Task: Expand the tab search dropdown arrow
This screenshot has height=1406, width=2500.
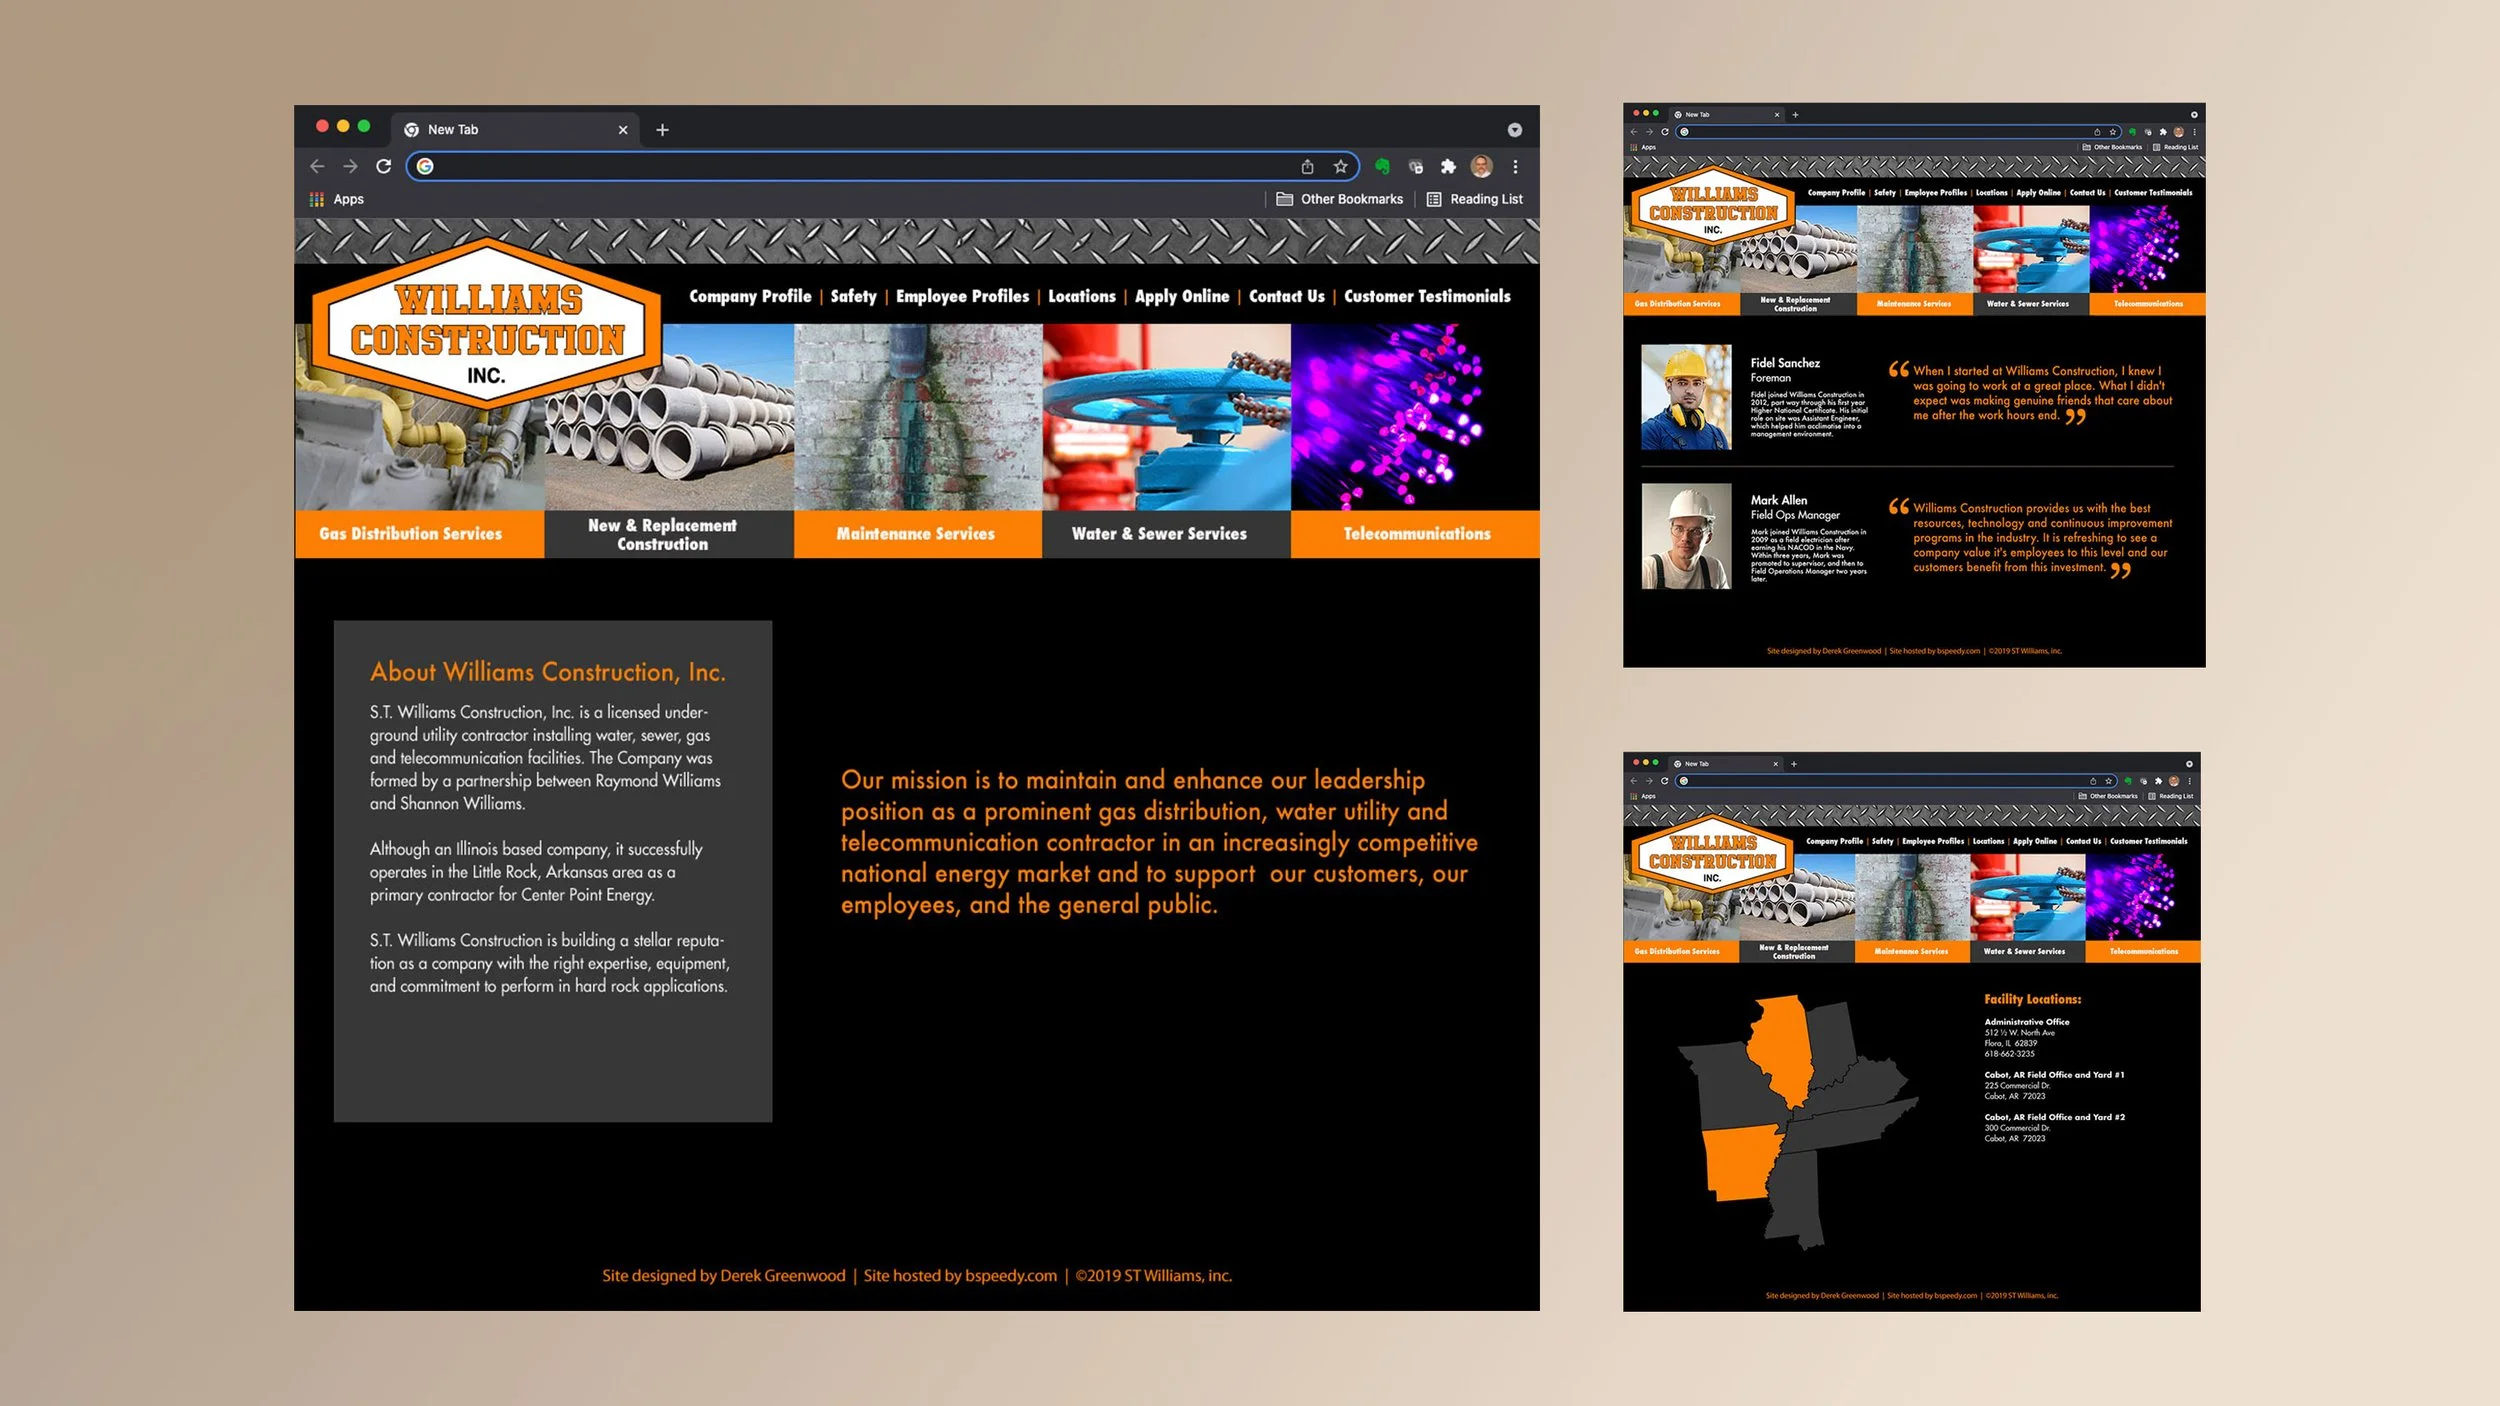Action: point(1514,130)
